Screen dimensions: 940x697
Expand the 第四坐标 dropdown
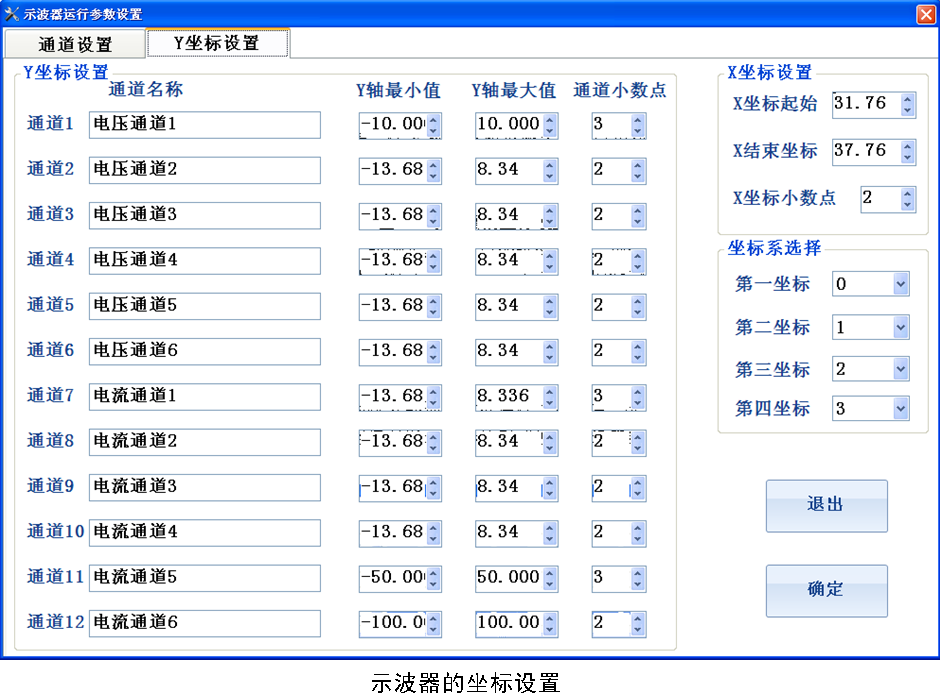(x=900, y=408)
